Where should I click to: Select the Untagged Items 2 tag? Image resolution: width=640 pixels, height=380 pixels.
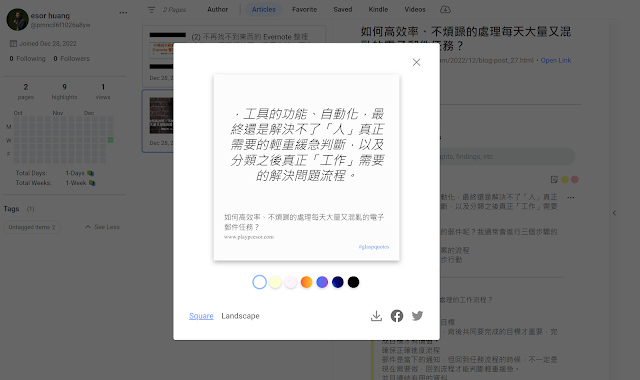32,227
